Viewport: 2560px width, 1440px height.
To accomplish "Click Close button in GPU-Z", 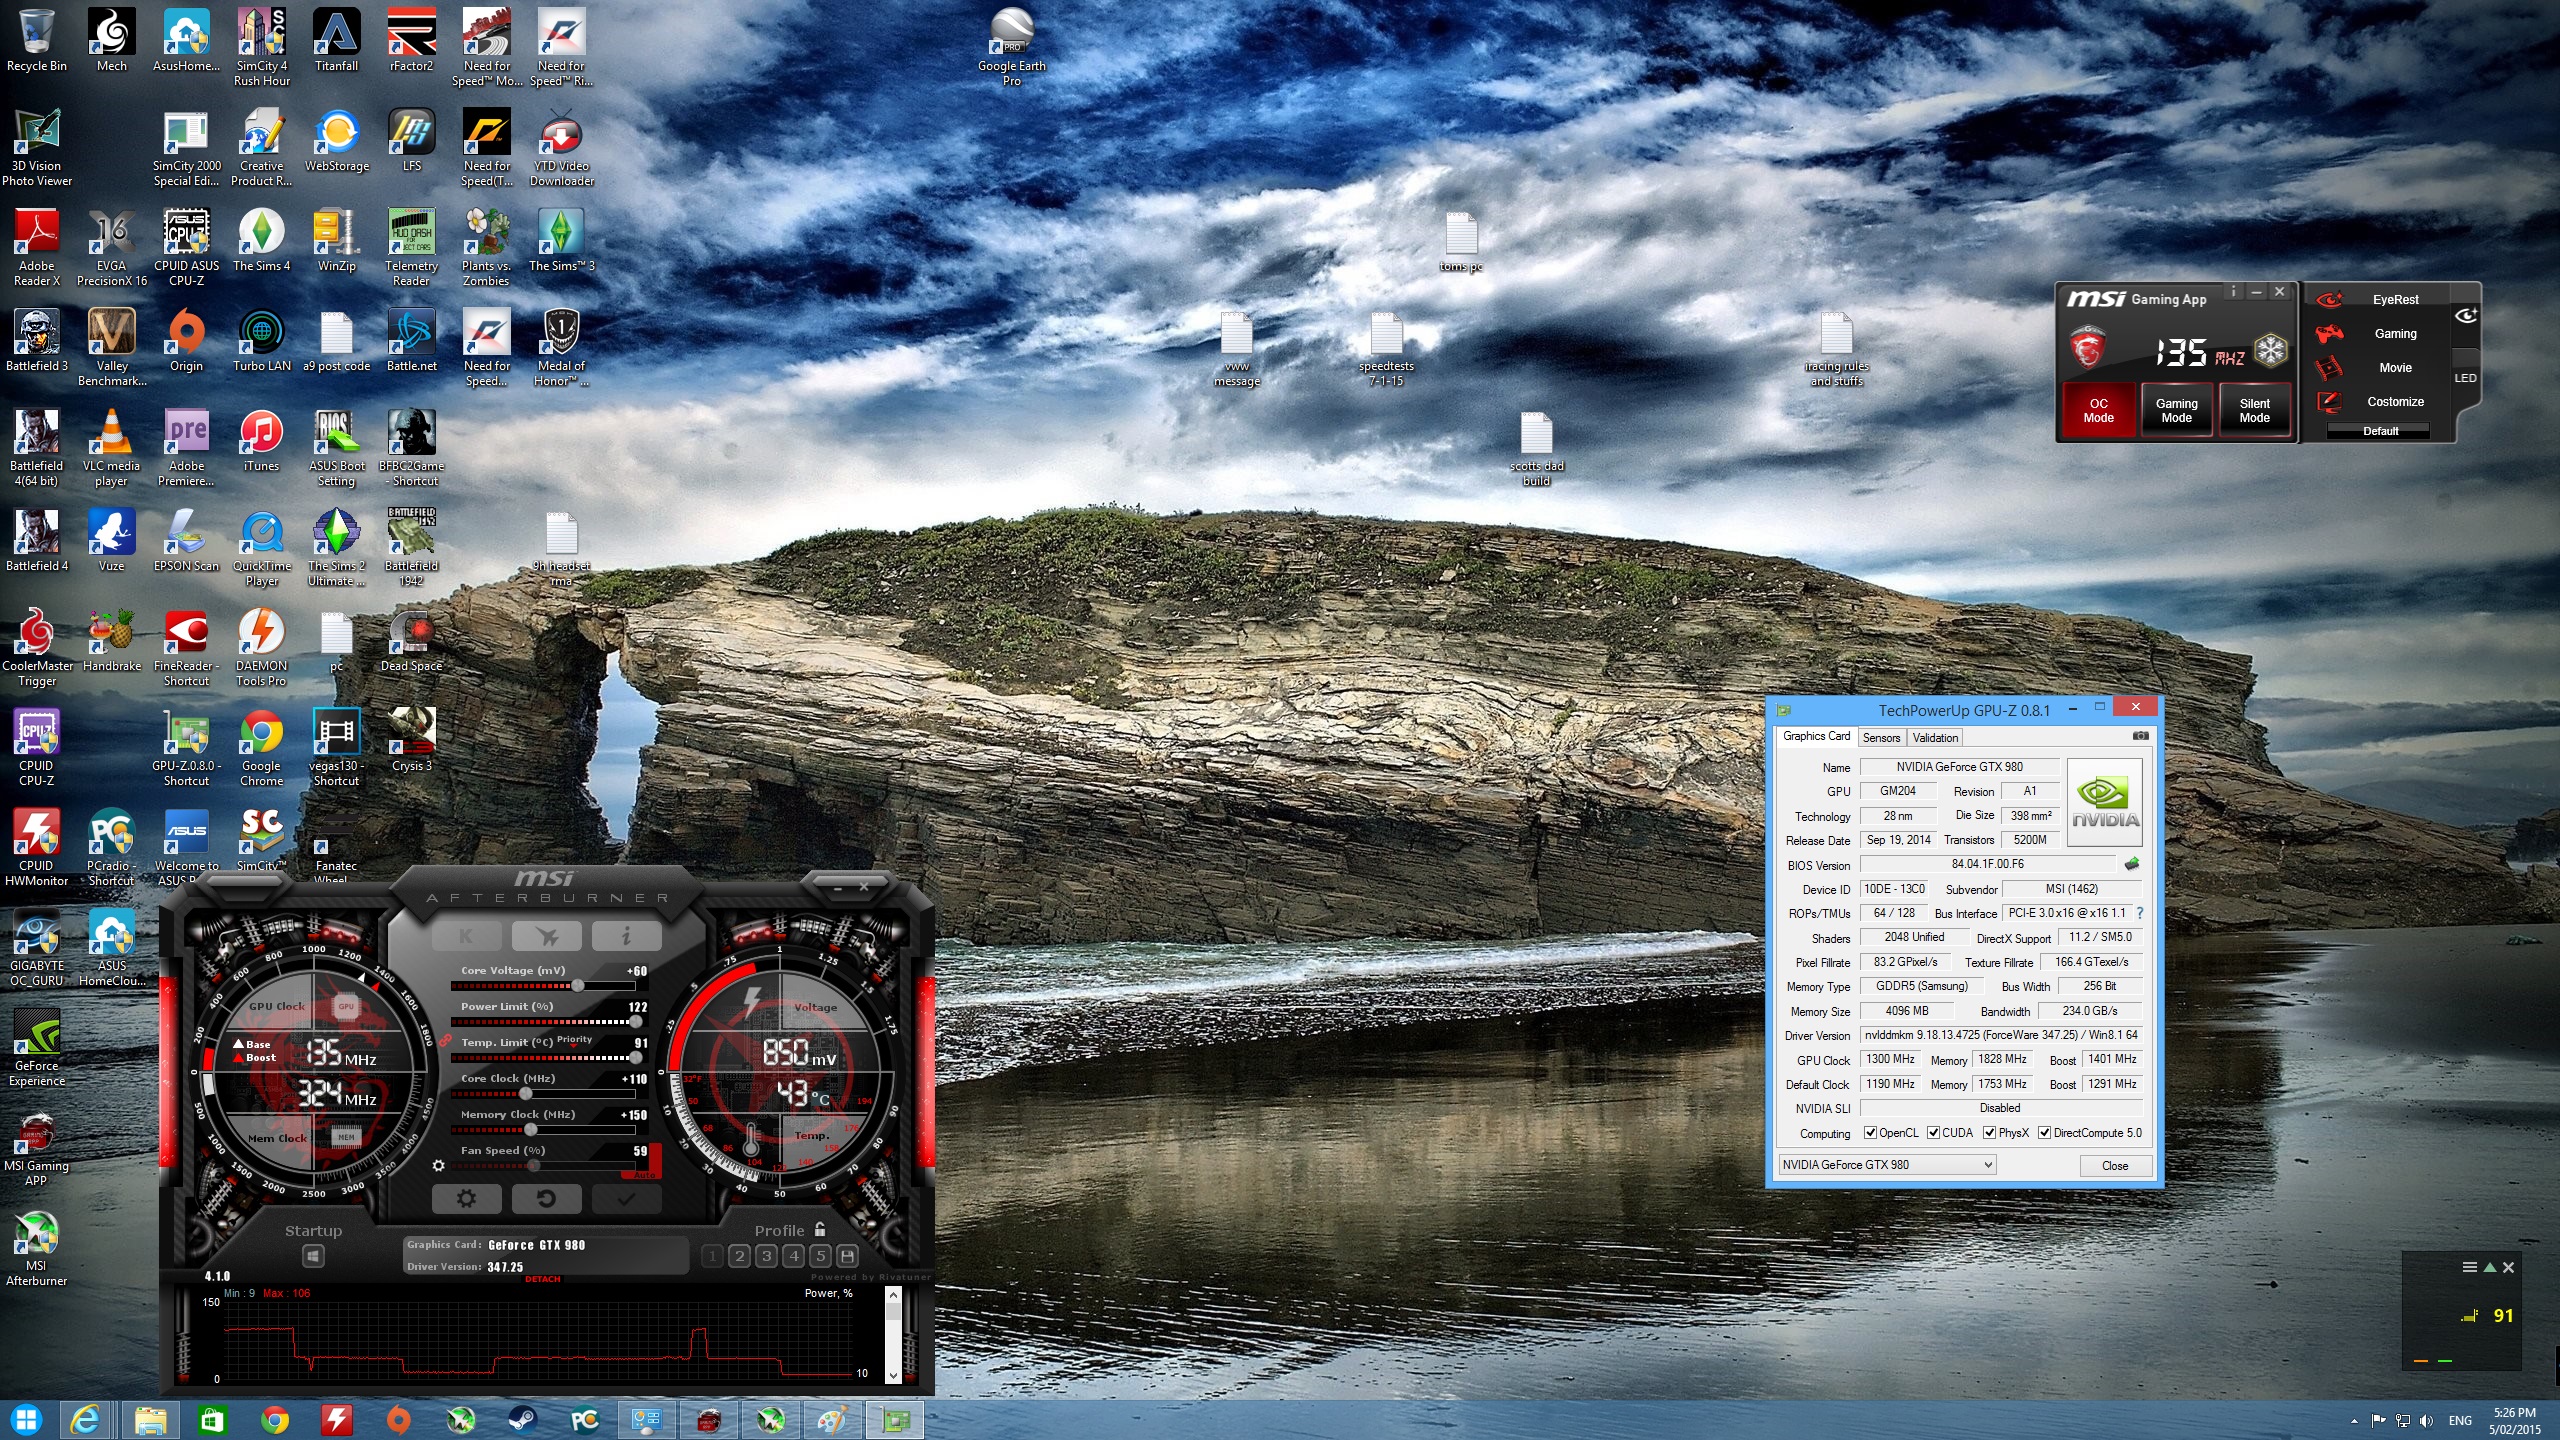I will [2115, 1166].
